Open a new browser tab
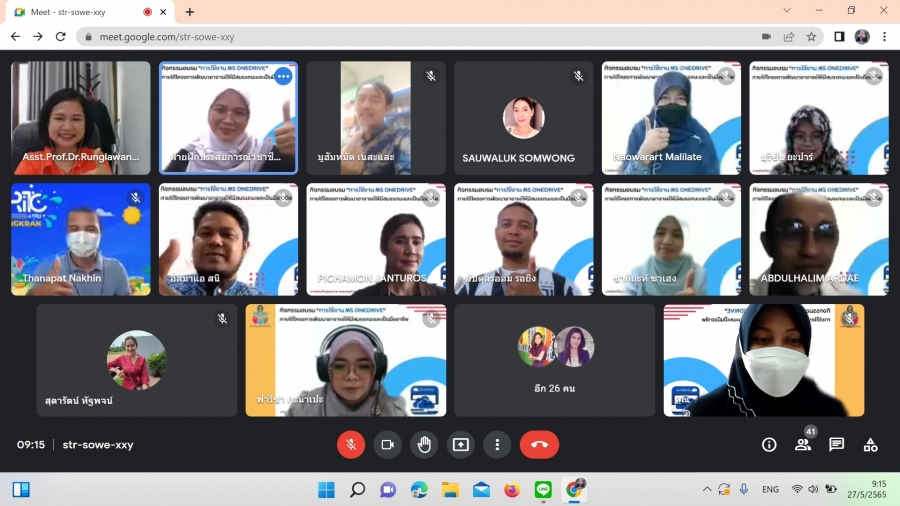The width and height of the screenshot is (900, 506). pyautogui.click(x=190, y=12)
